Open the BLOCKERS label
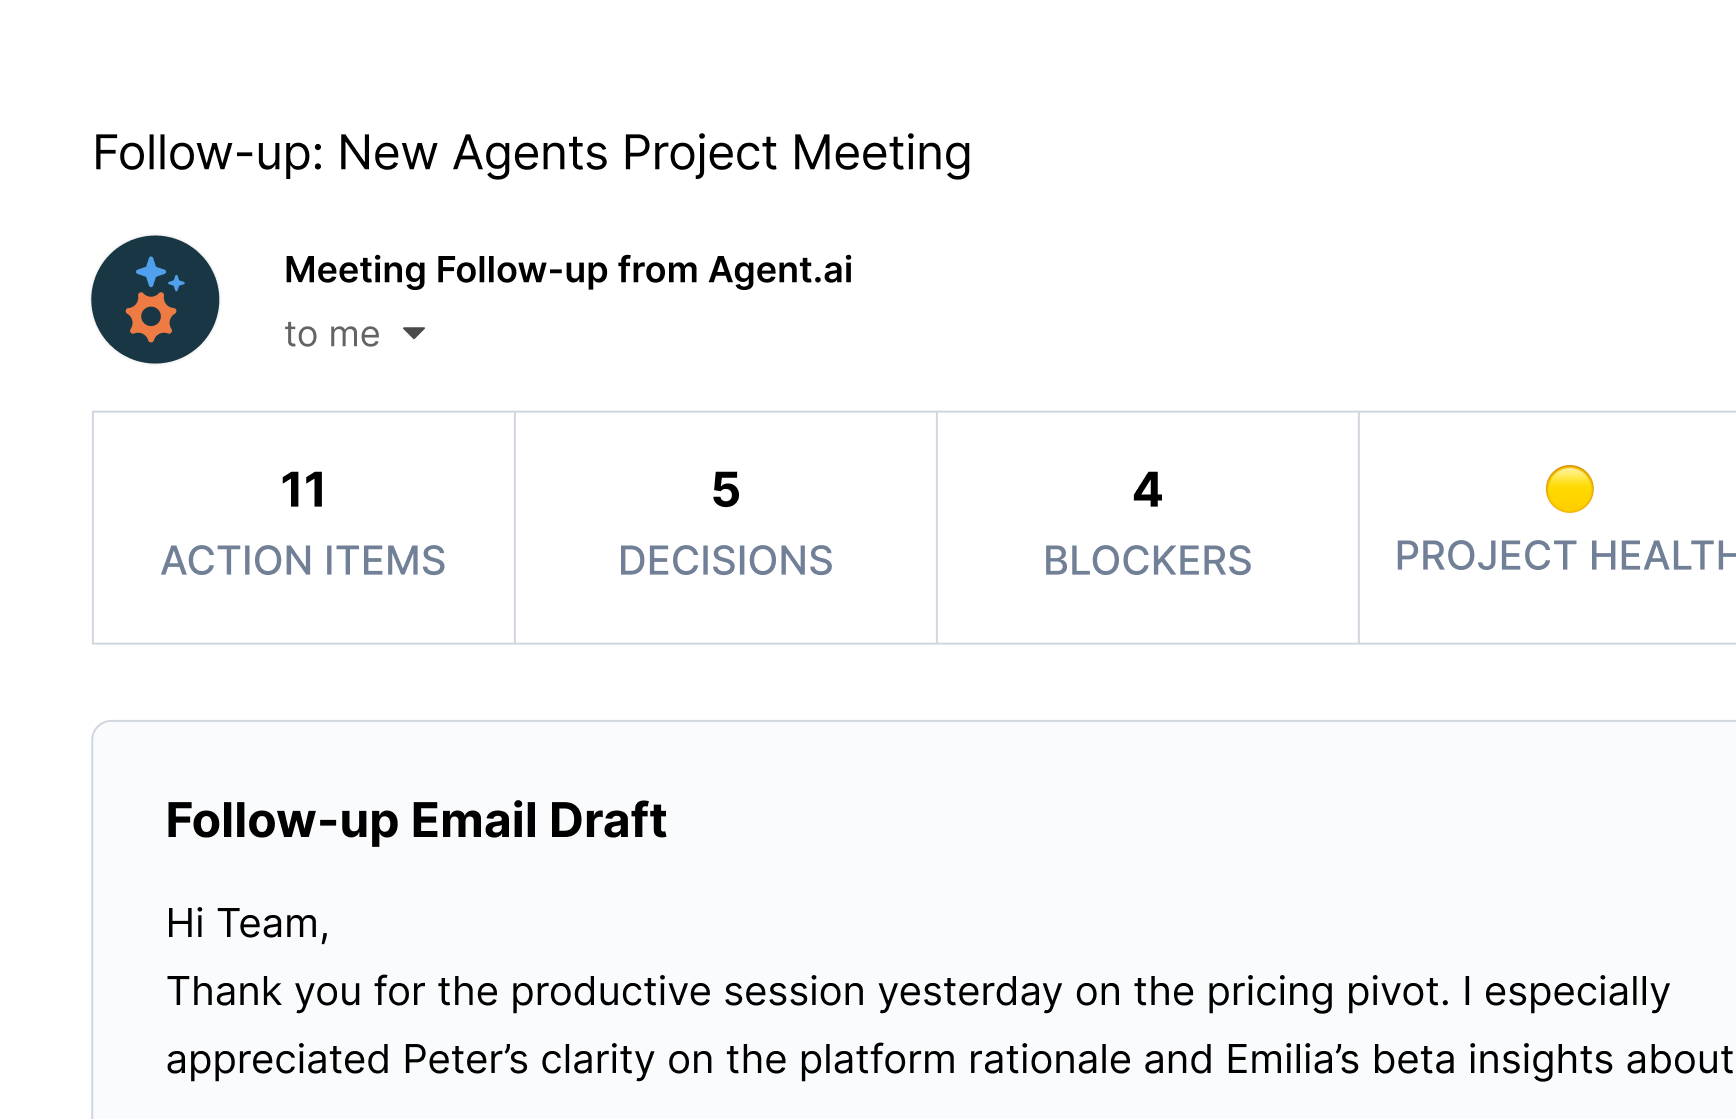The image size is (1736, 1119). click(x=1147, y=561)
